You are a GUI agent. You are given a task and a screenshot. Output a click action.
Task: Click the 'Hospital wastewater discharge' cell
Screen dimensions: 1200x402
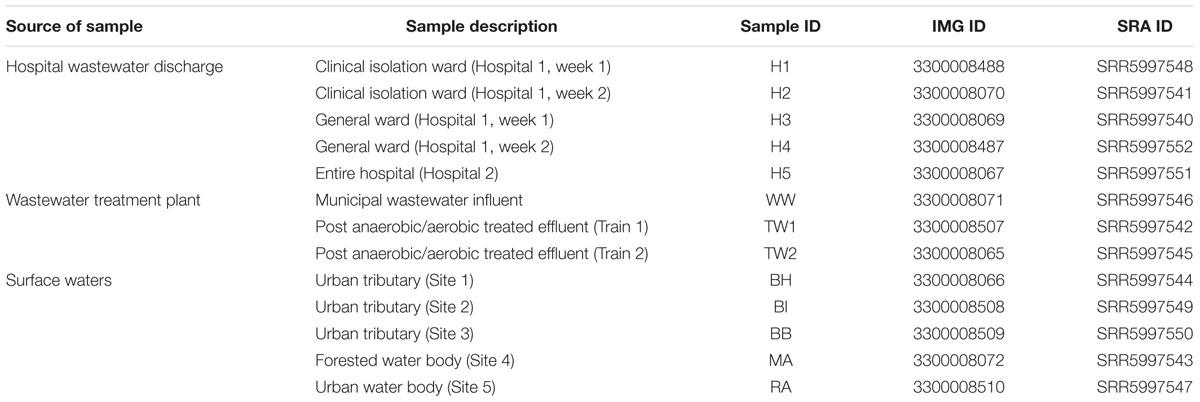point(114,67)
